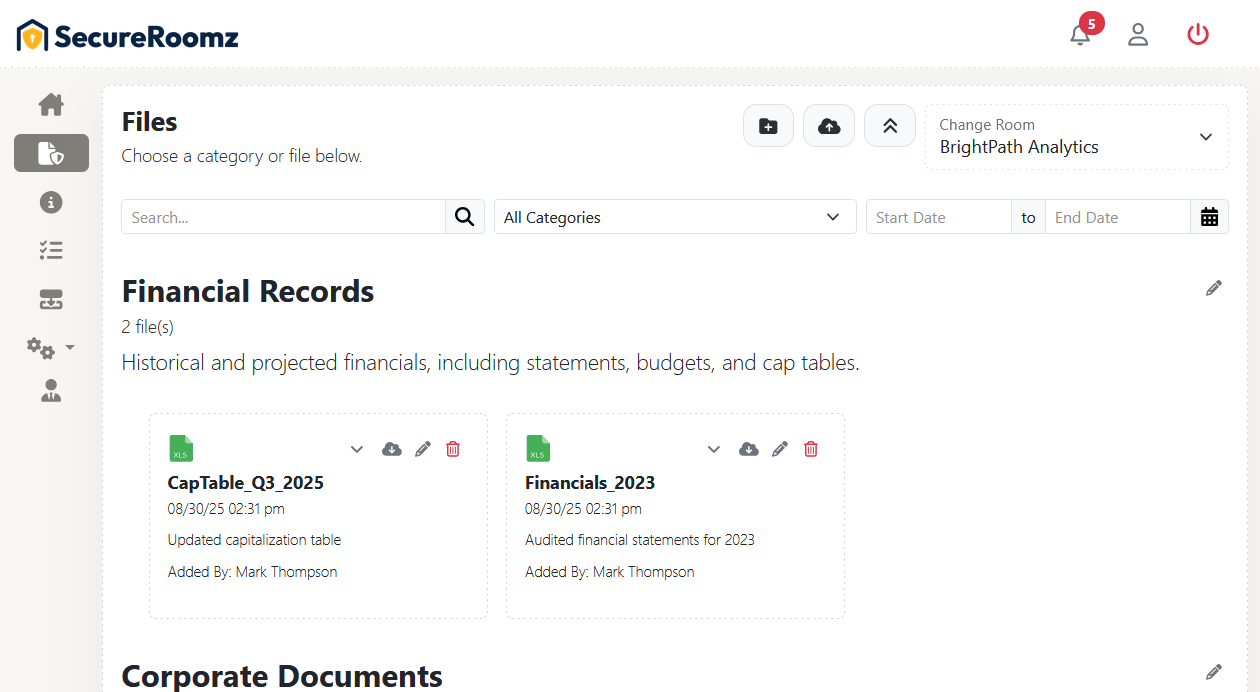This screenshot has height=692, width=1260.
Task: Click the user profile icon in header
Action: coord(1138,35)
